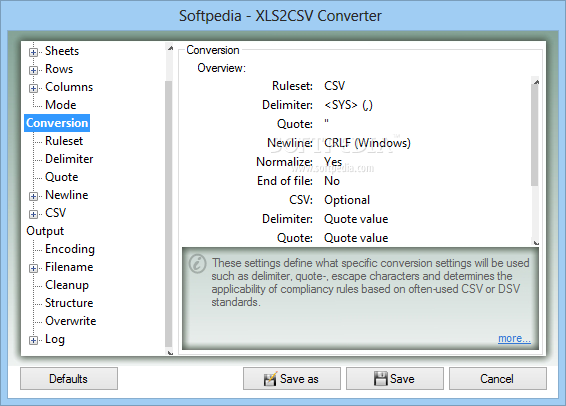Open the Overwrite settings
This screenshot has width=566, height=406.
tap(70, 321)
